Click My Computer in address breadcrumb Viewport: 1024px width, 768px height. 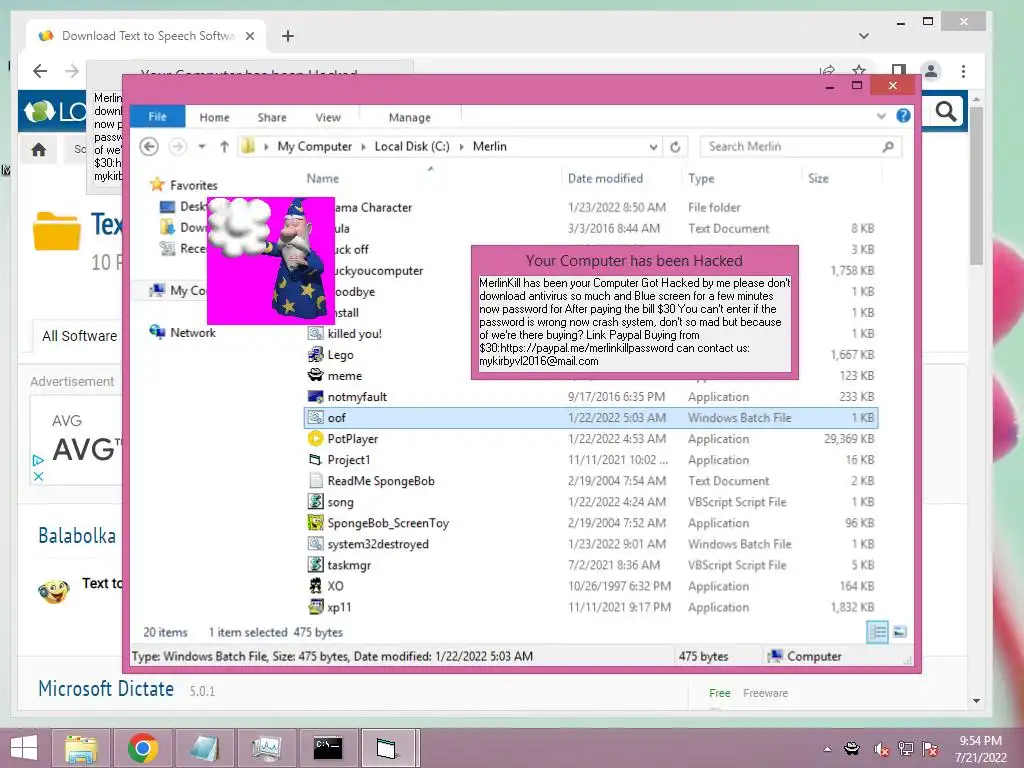coord(314,147)
